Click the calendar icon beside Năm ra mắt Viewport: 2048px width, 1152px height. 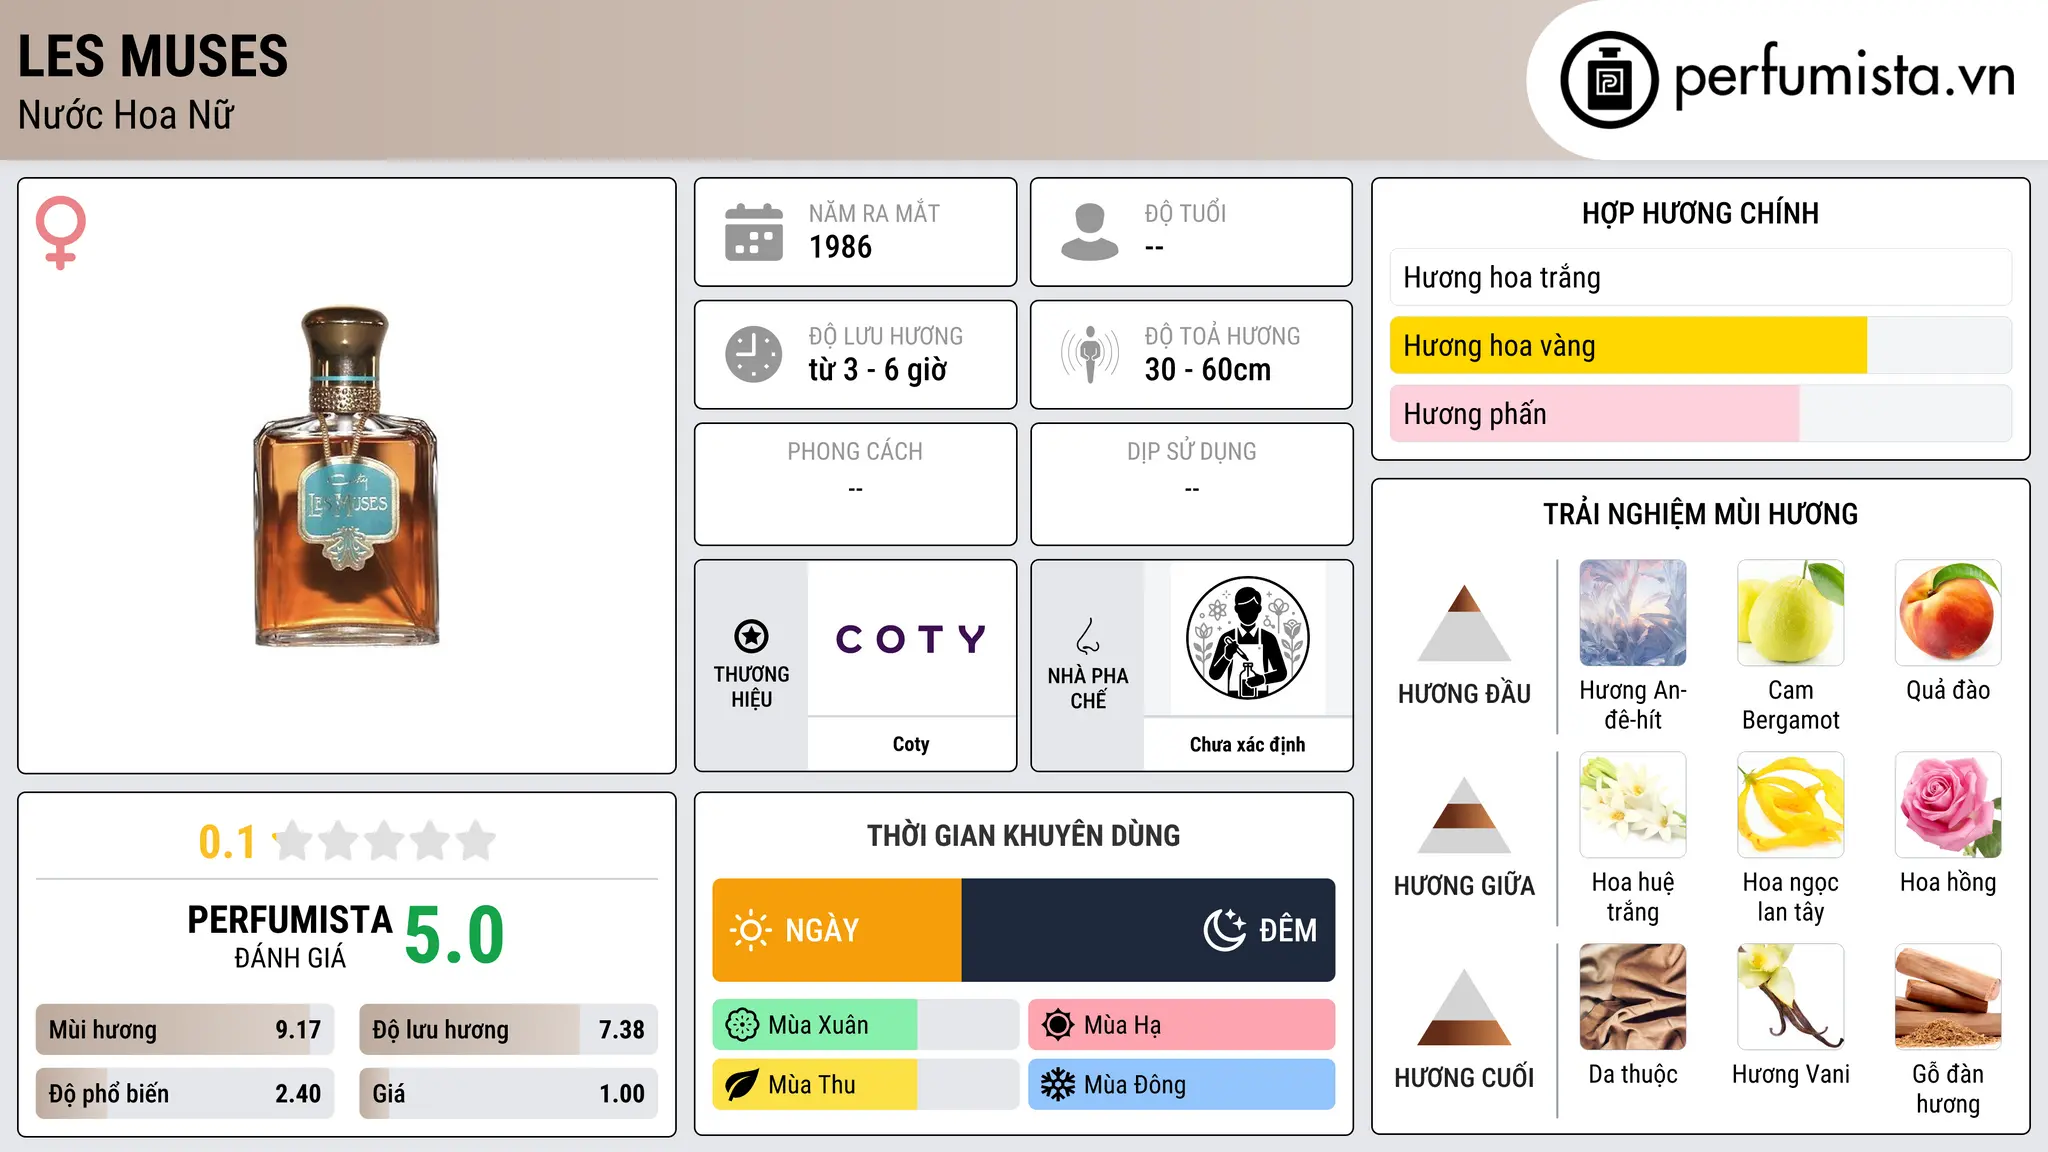pos(754,232)
